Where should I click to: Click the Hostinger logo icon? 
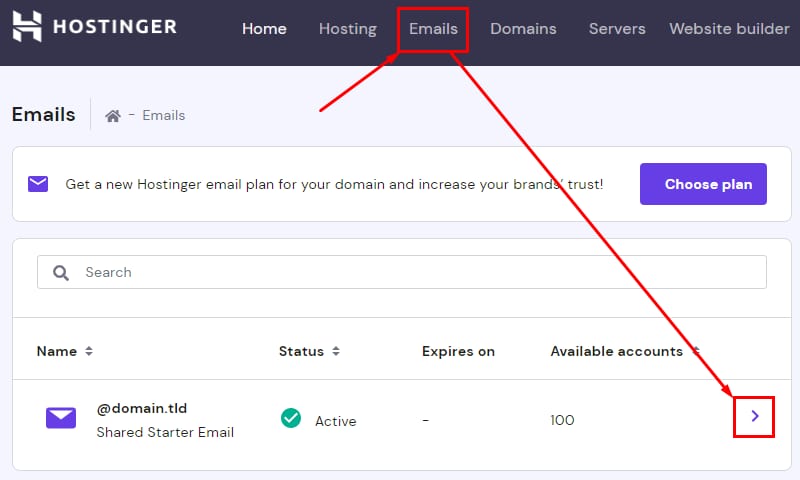(x=27, y=27)
